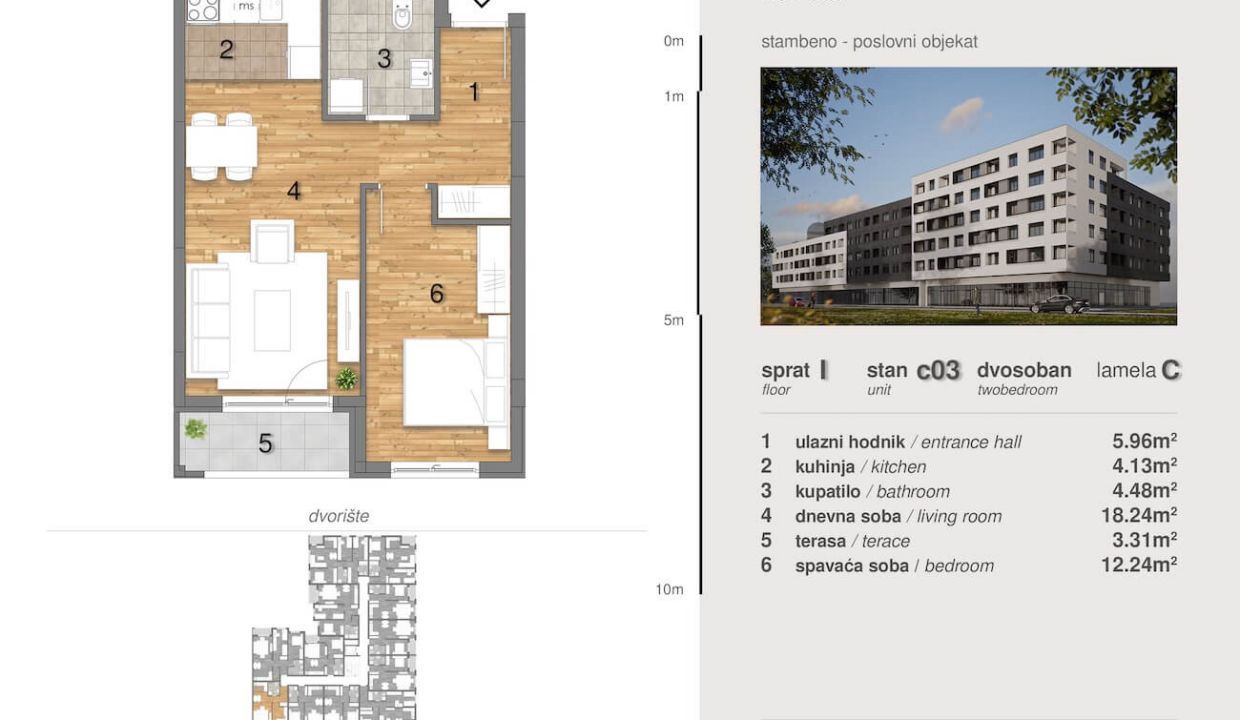
Task: Click the toilet in the bathroom
Action: tap(402, 16)
